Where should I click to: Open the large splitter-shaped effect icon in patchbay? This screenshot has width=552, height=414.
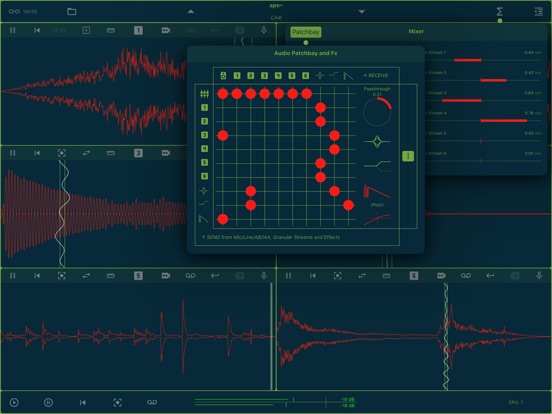point(377,166)
